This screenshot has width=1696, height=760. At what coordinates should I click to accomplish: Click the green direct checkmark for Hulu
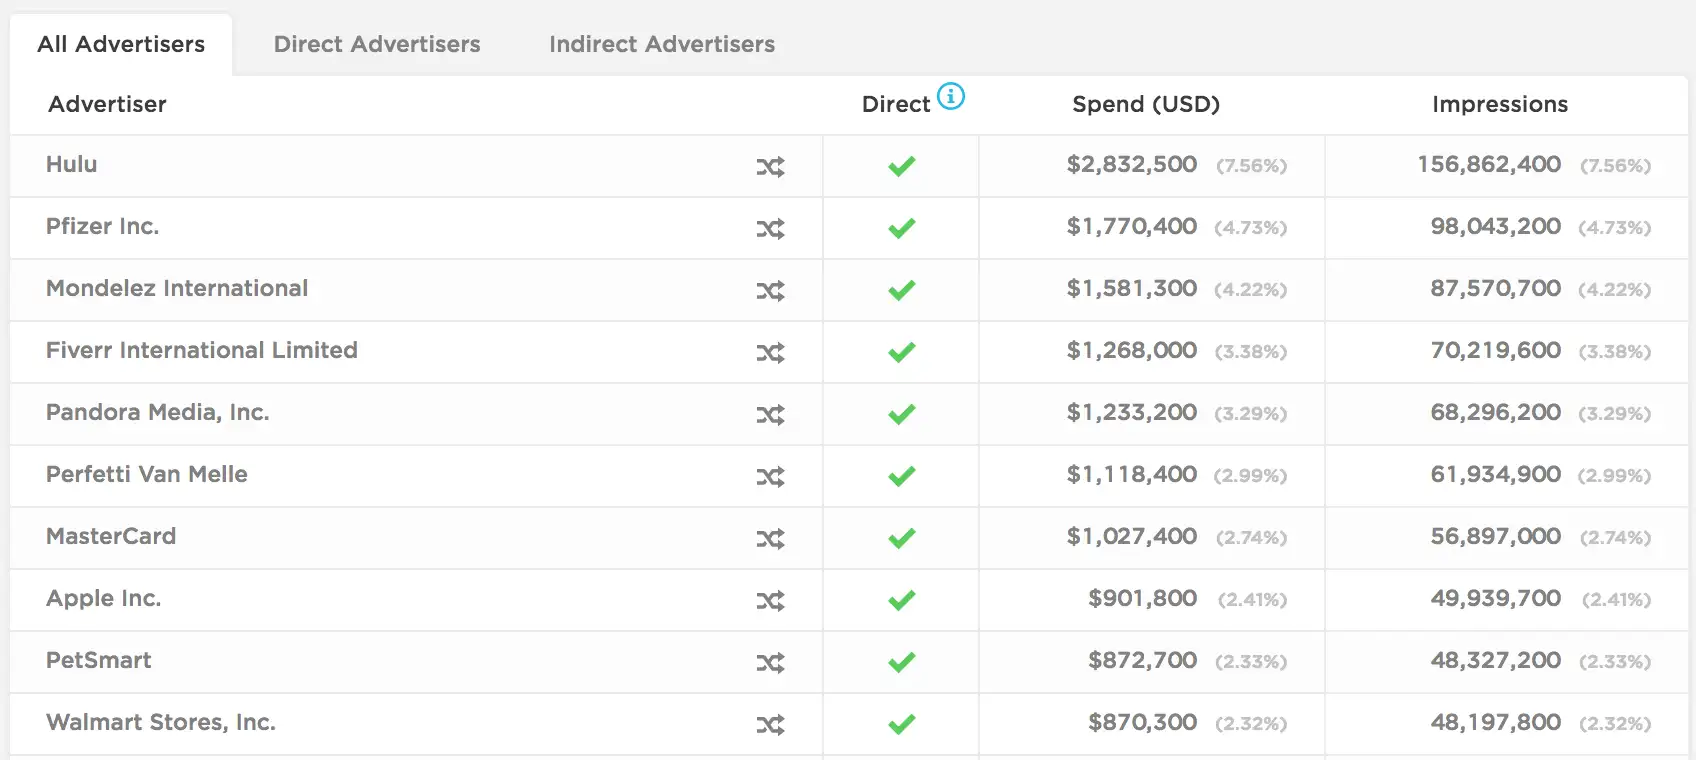(x=902, y=166)
